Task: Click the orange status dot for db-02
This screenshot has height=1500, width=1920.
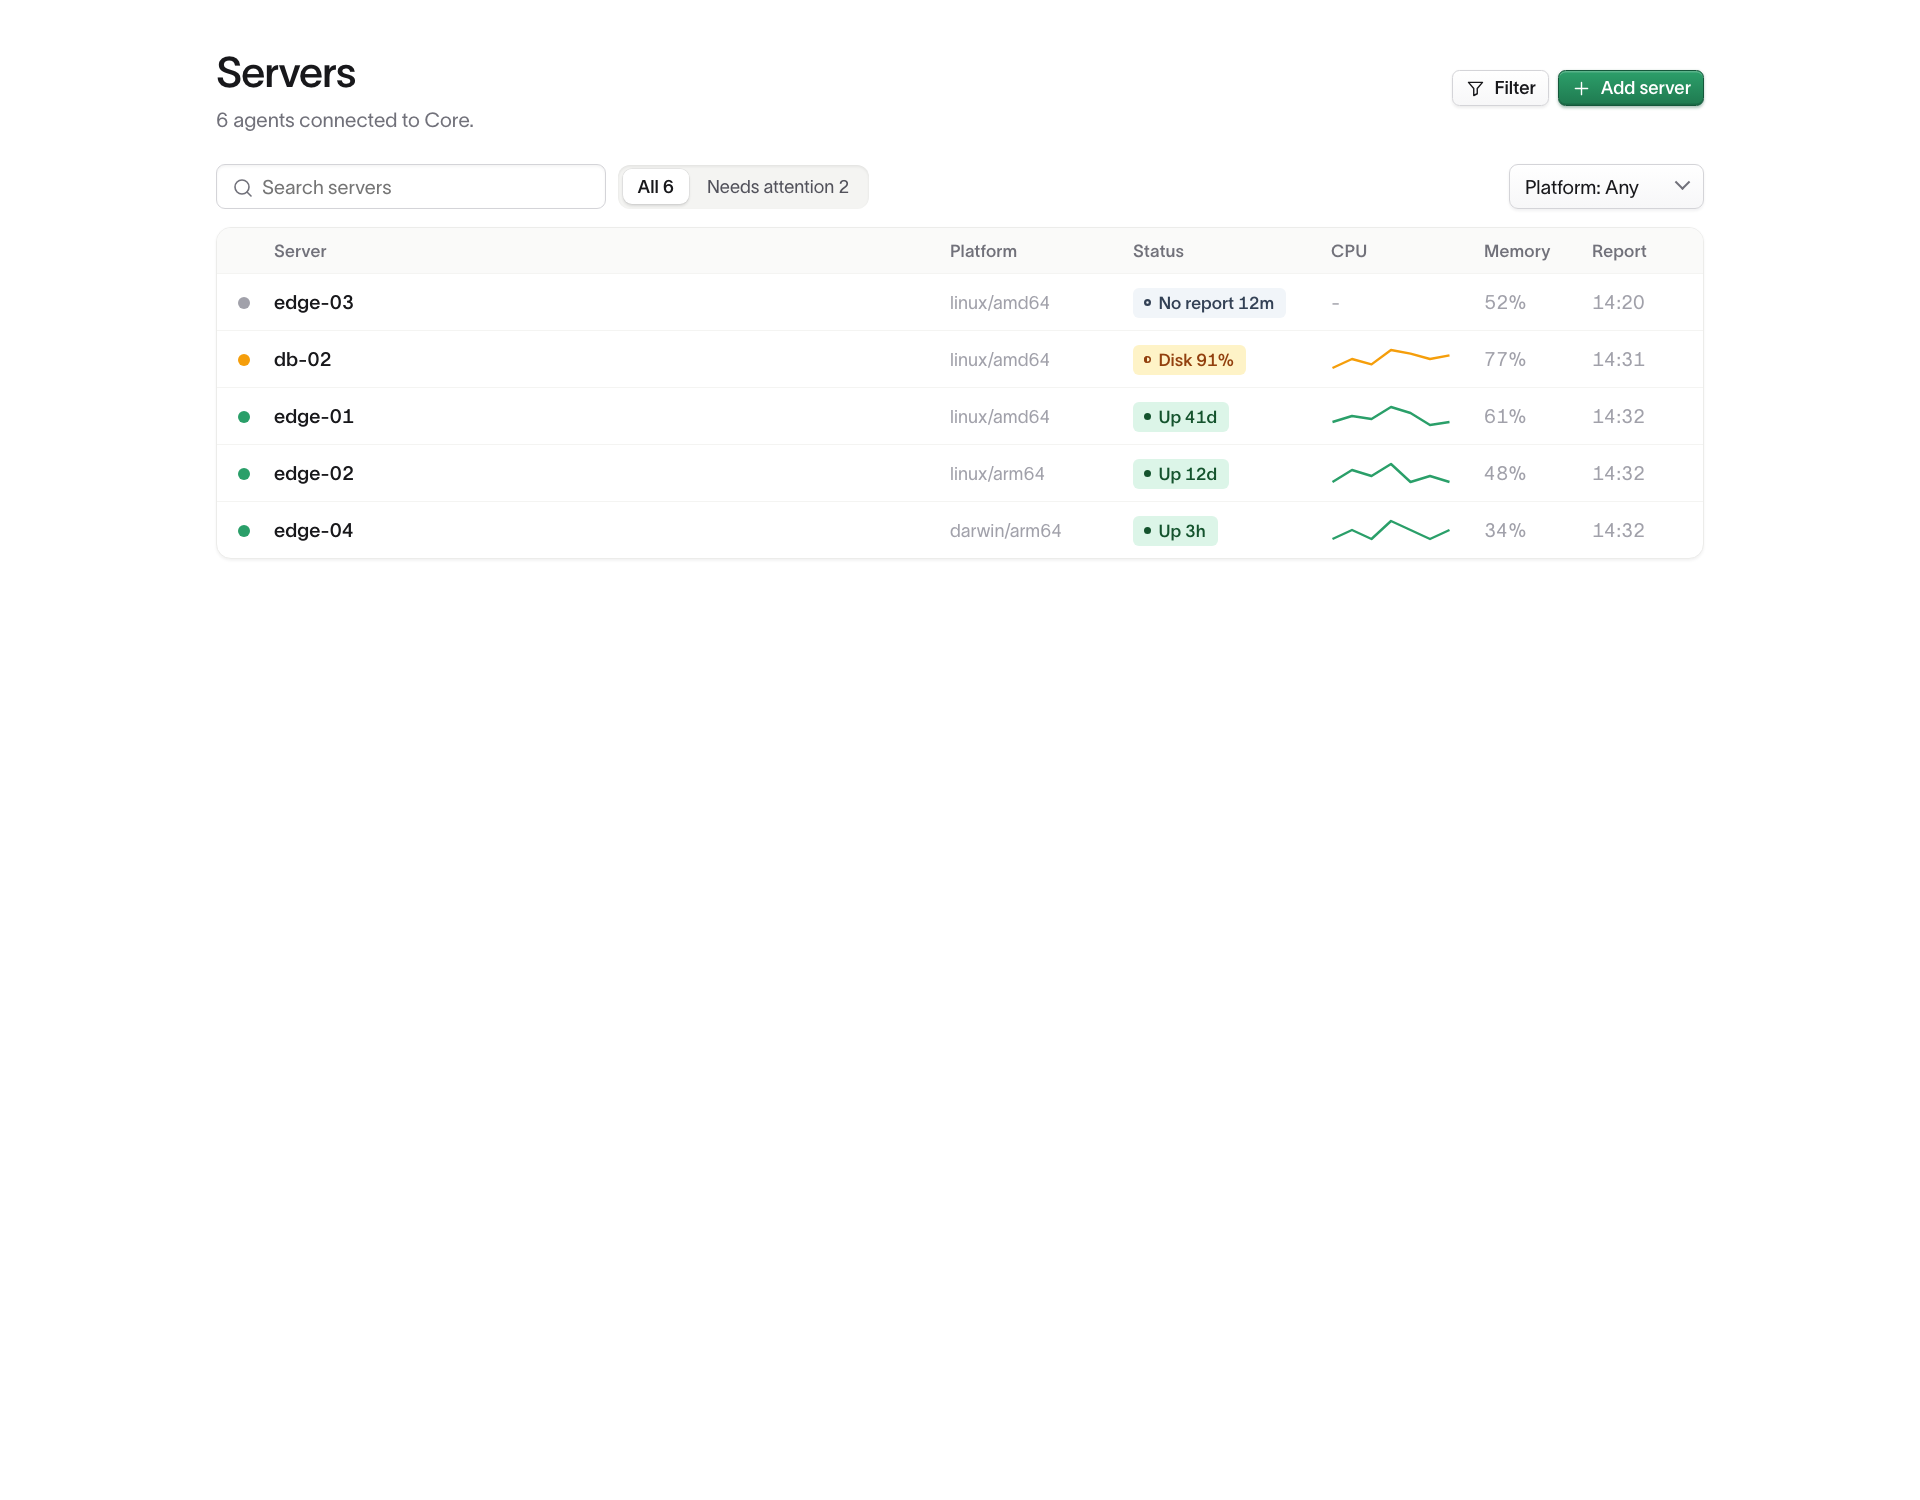Action: [244, 360]
